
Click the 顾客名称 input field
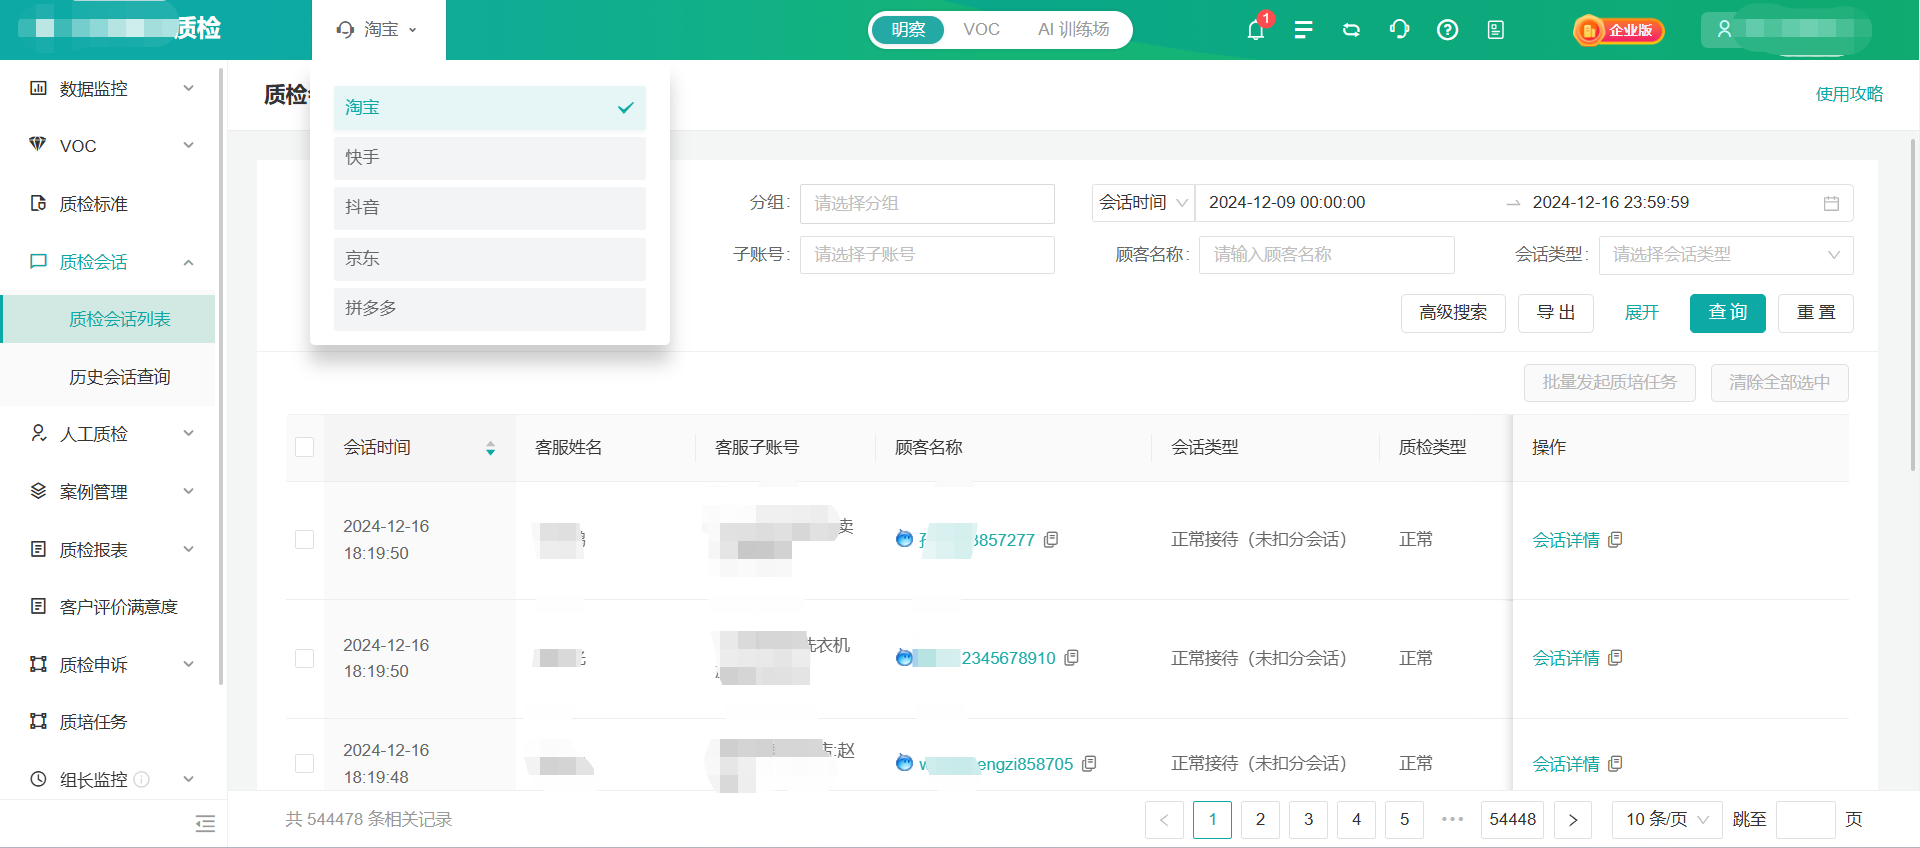[1327, 255]
